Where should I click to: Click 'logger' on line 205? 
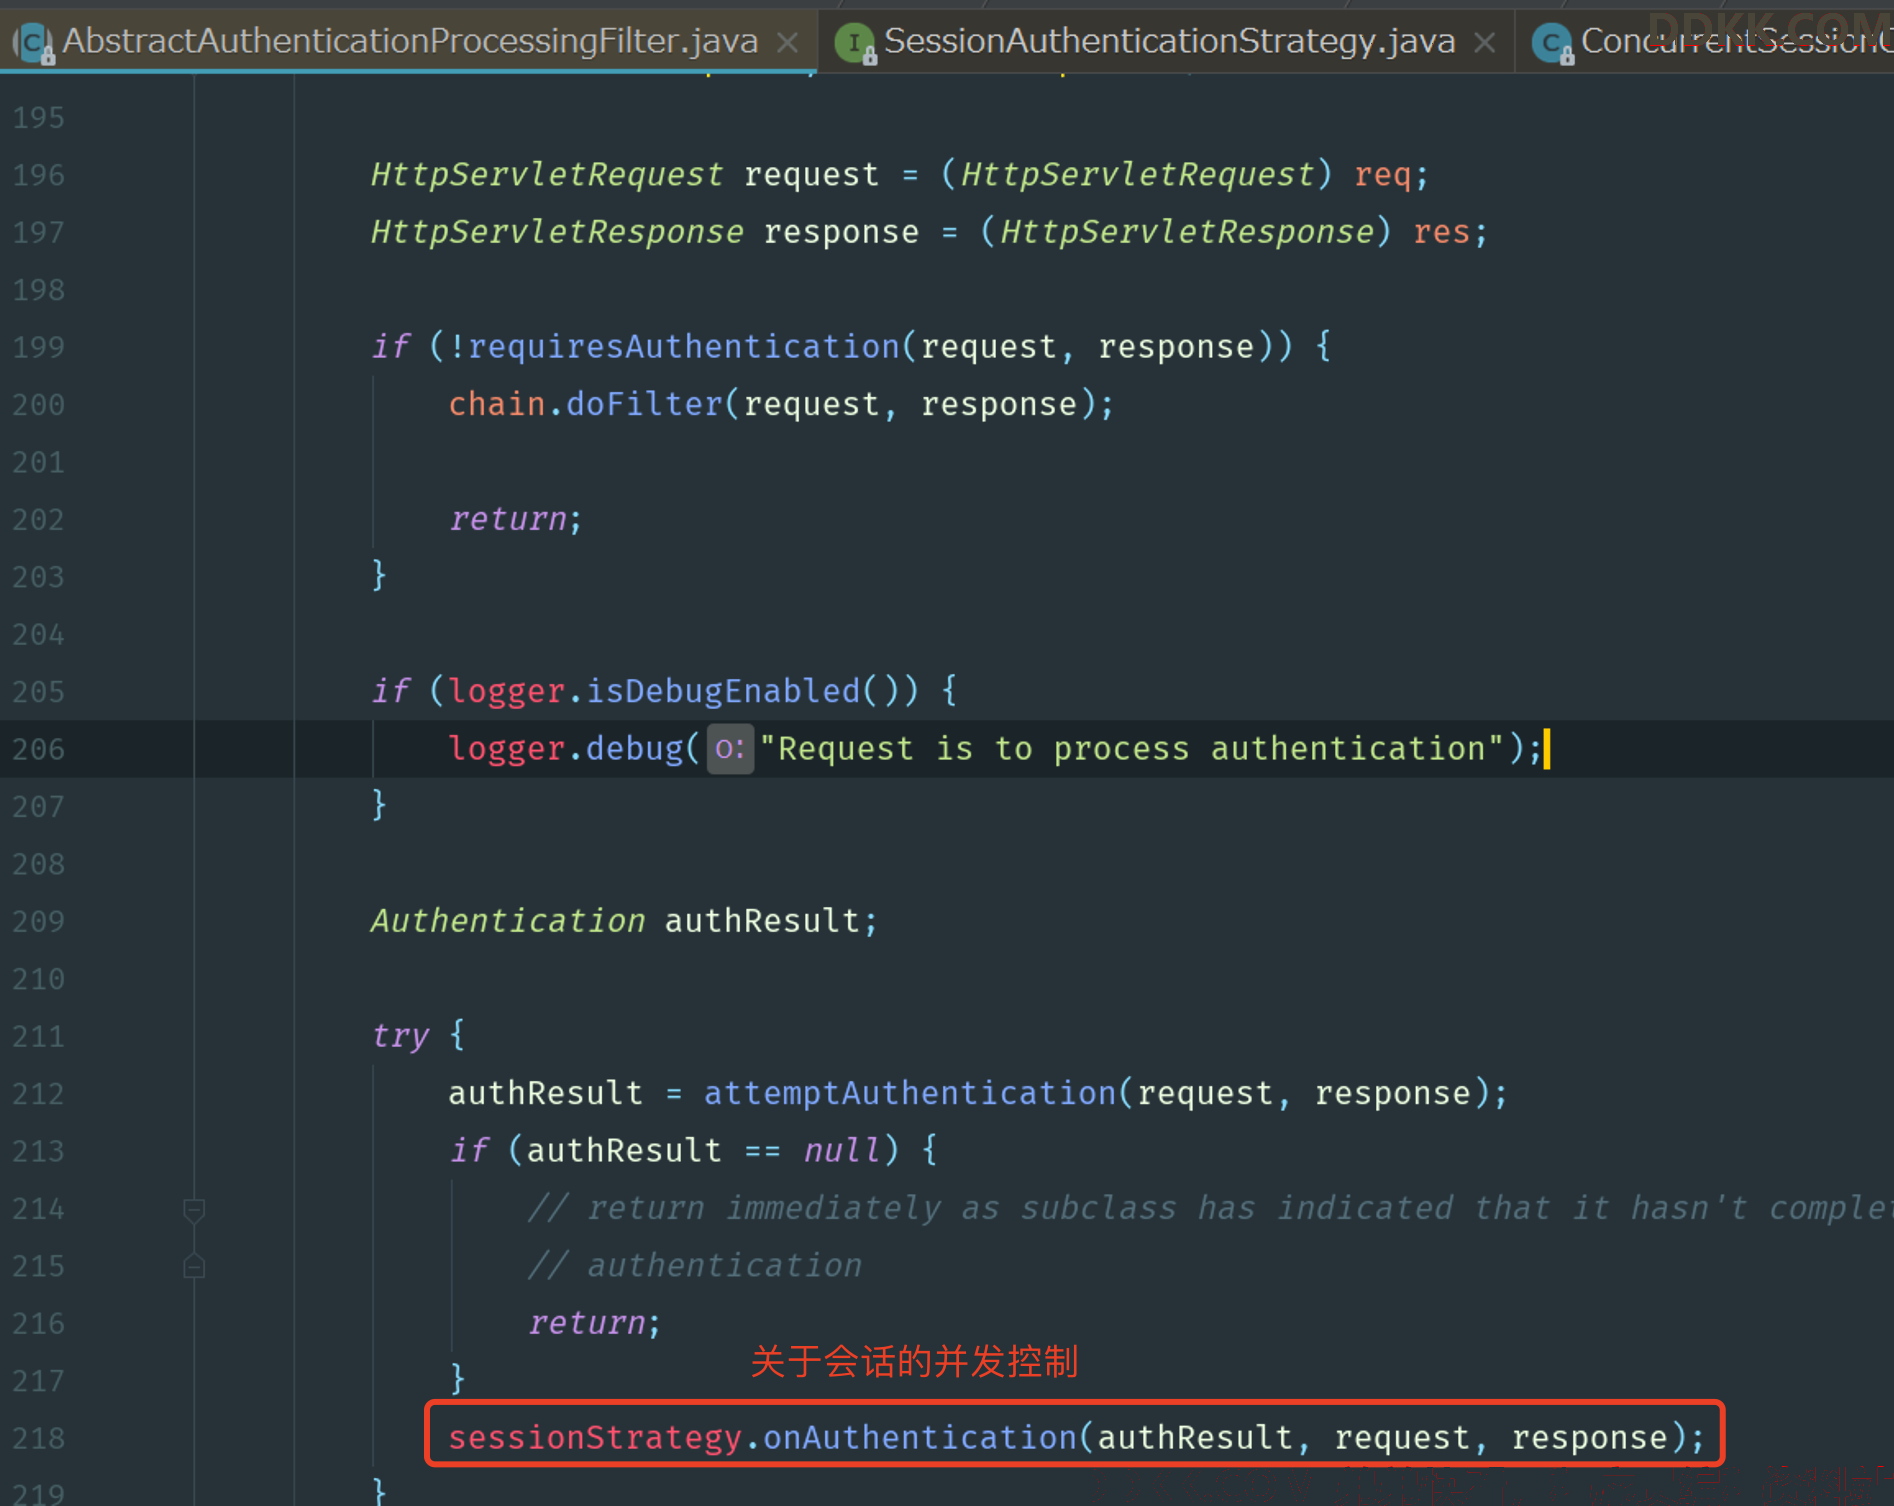pos(507,691)
